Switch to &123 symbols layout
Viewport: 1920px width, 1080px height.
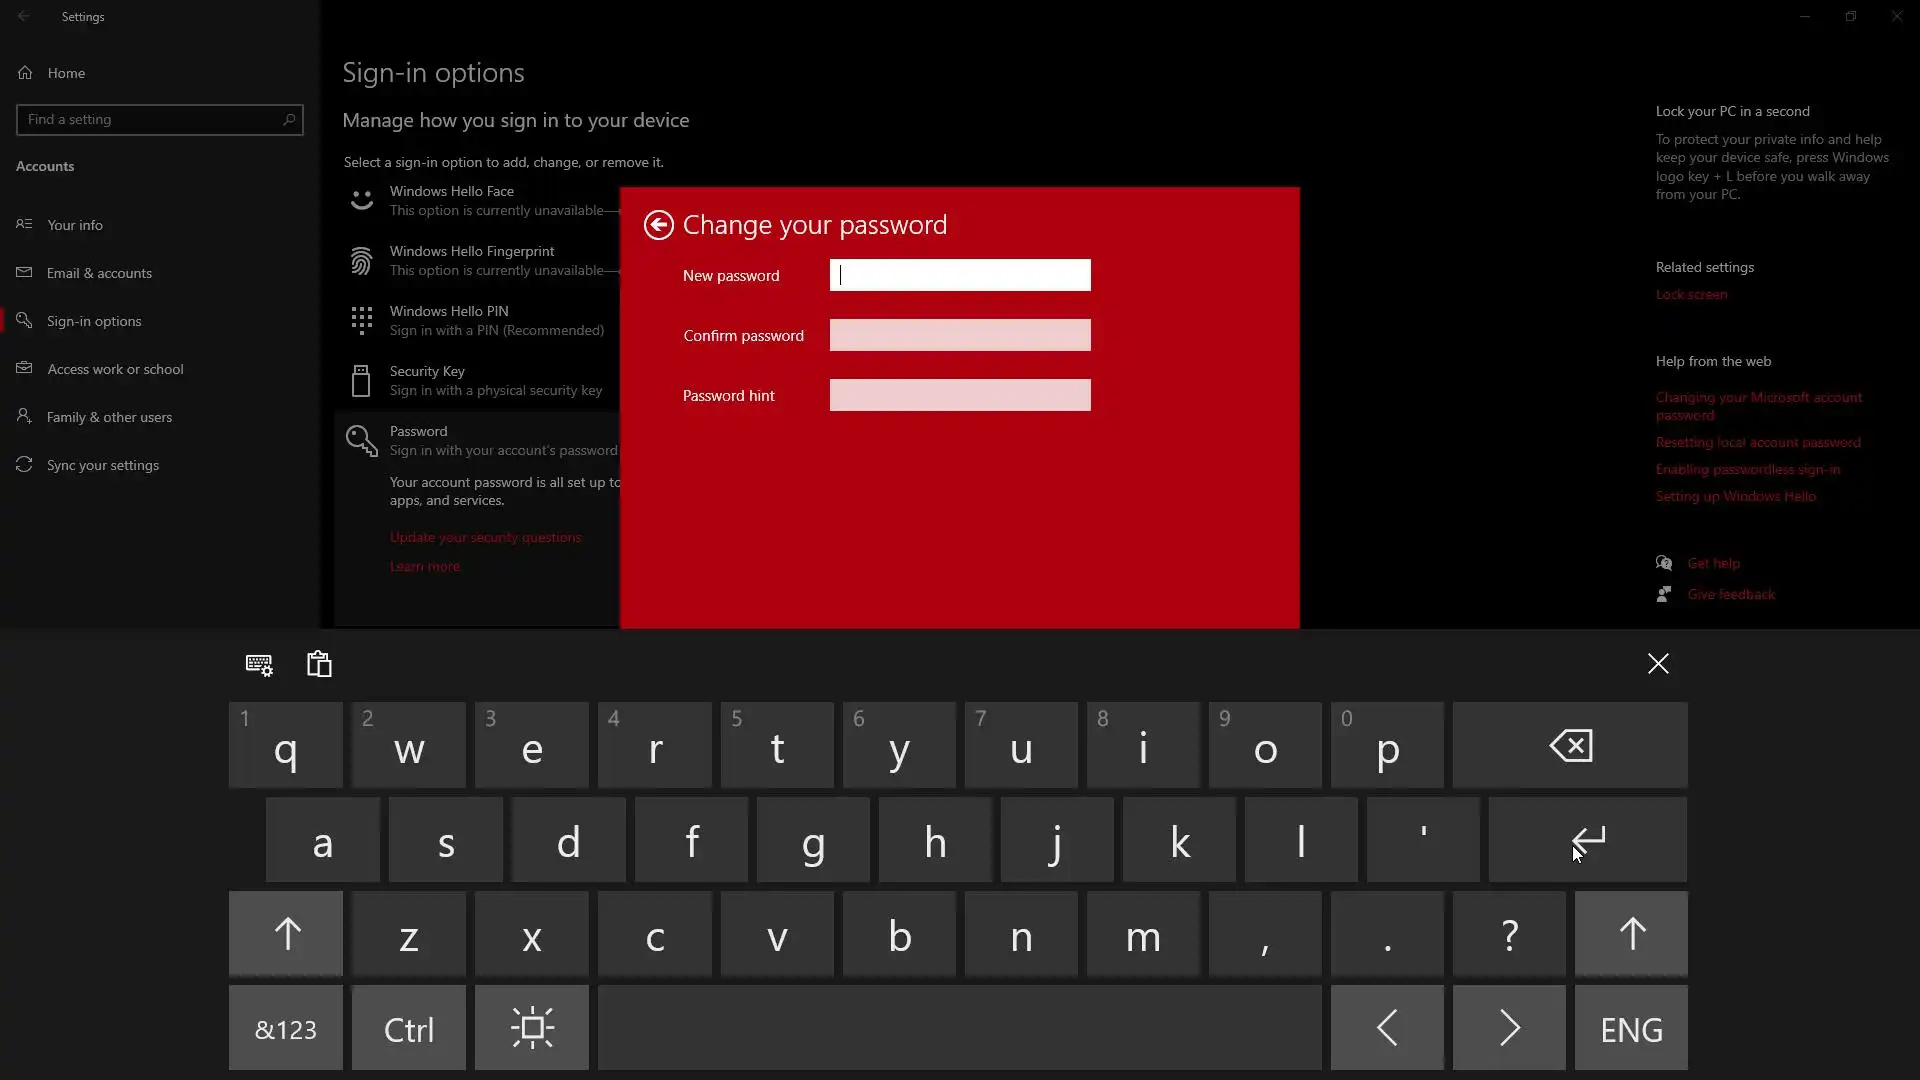[286, 1028]
